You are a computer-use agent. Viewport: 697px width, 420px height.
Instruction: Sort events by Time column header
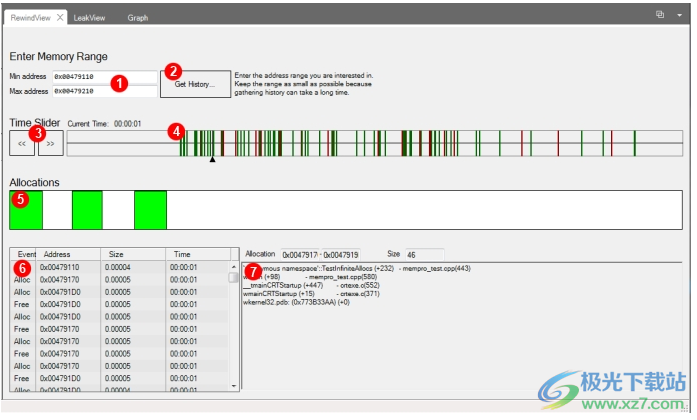(x=181, y=255)
